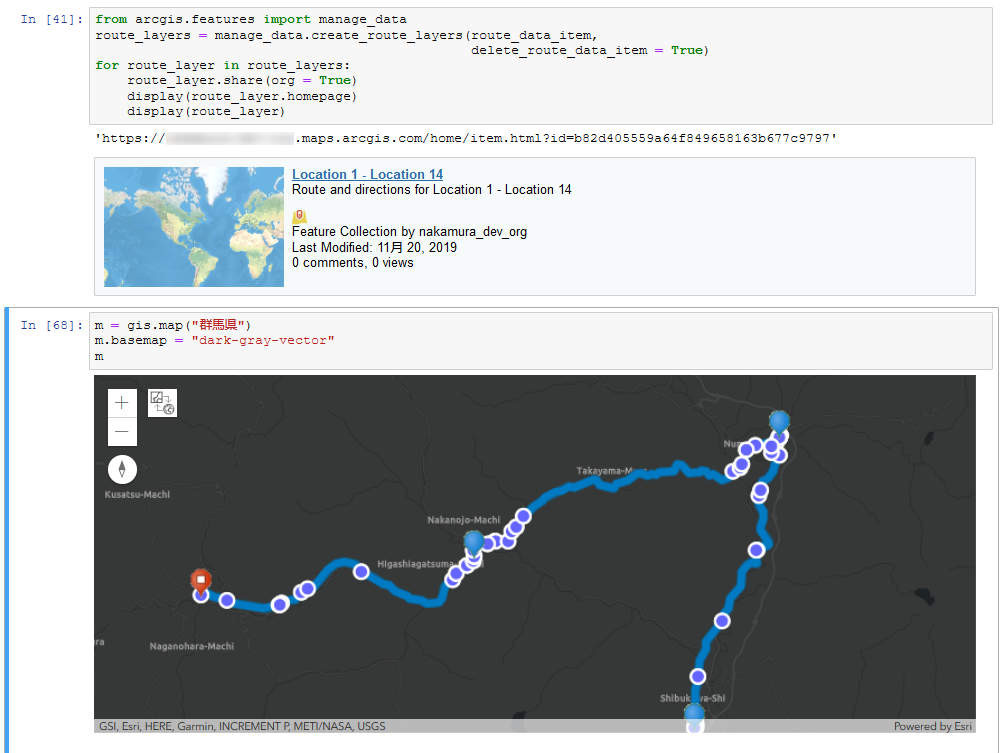The width and height of the screenshot is (1001, 753).
Task: Select the blue pin at Shibukawa-Shi
Action: point(694,713)
